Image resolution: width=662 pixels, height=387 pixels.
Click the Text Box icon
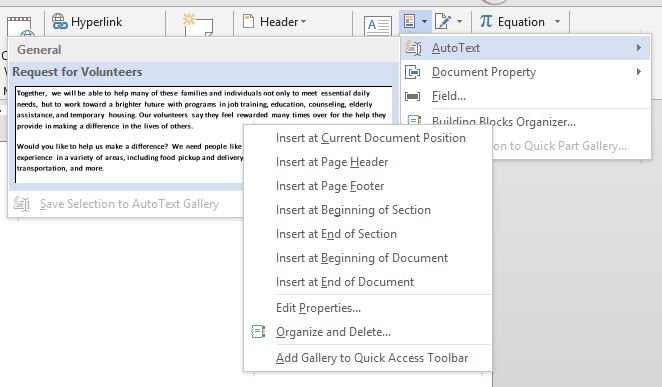(x=378, y=26)
